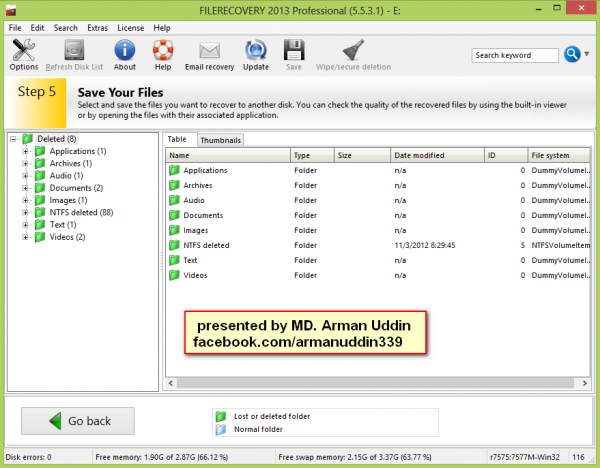The width and height of the screenshot is (600, 468).
Task: Click right arrow of horizontal scrollbar
Action: [584, 383]
